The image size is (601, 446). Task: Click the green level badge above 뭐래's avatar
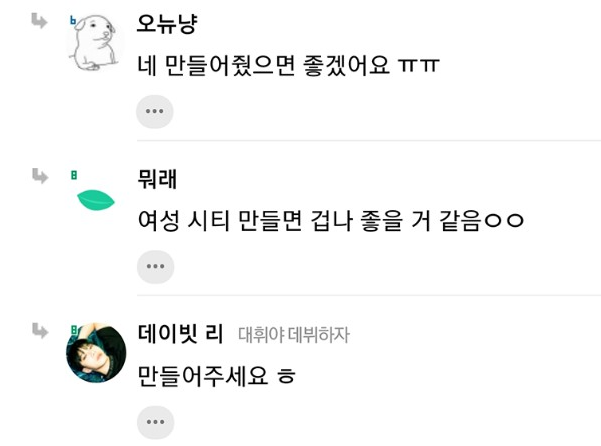click(x=74, y=175)
